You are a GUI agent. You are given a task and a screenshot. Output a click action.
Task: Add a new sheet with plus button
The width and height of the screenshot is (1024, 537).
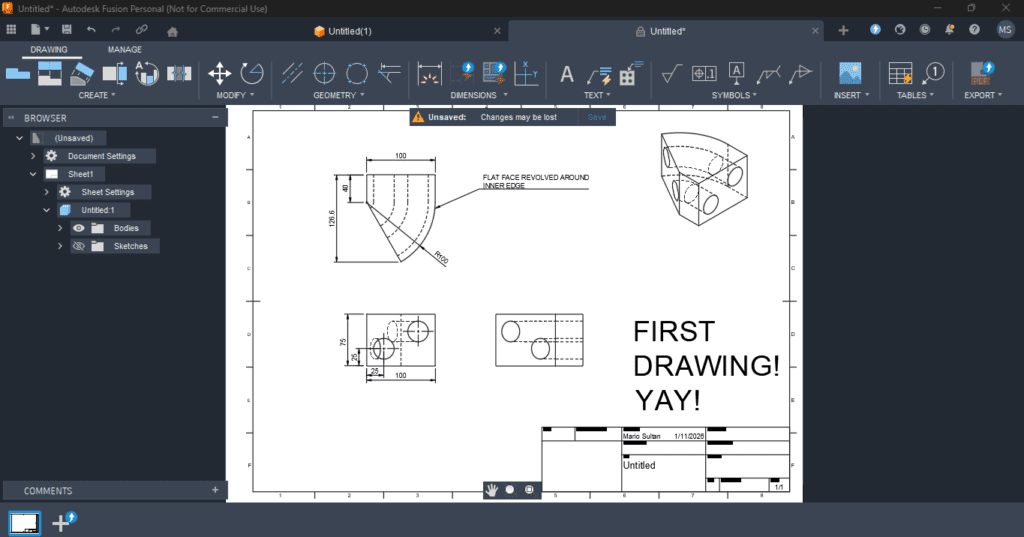pyautogui.click(x=64, y=522)
